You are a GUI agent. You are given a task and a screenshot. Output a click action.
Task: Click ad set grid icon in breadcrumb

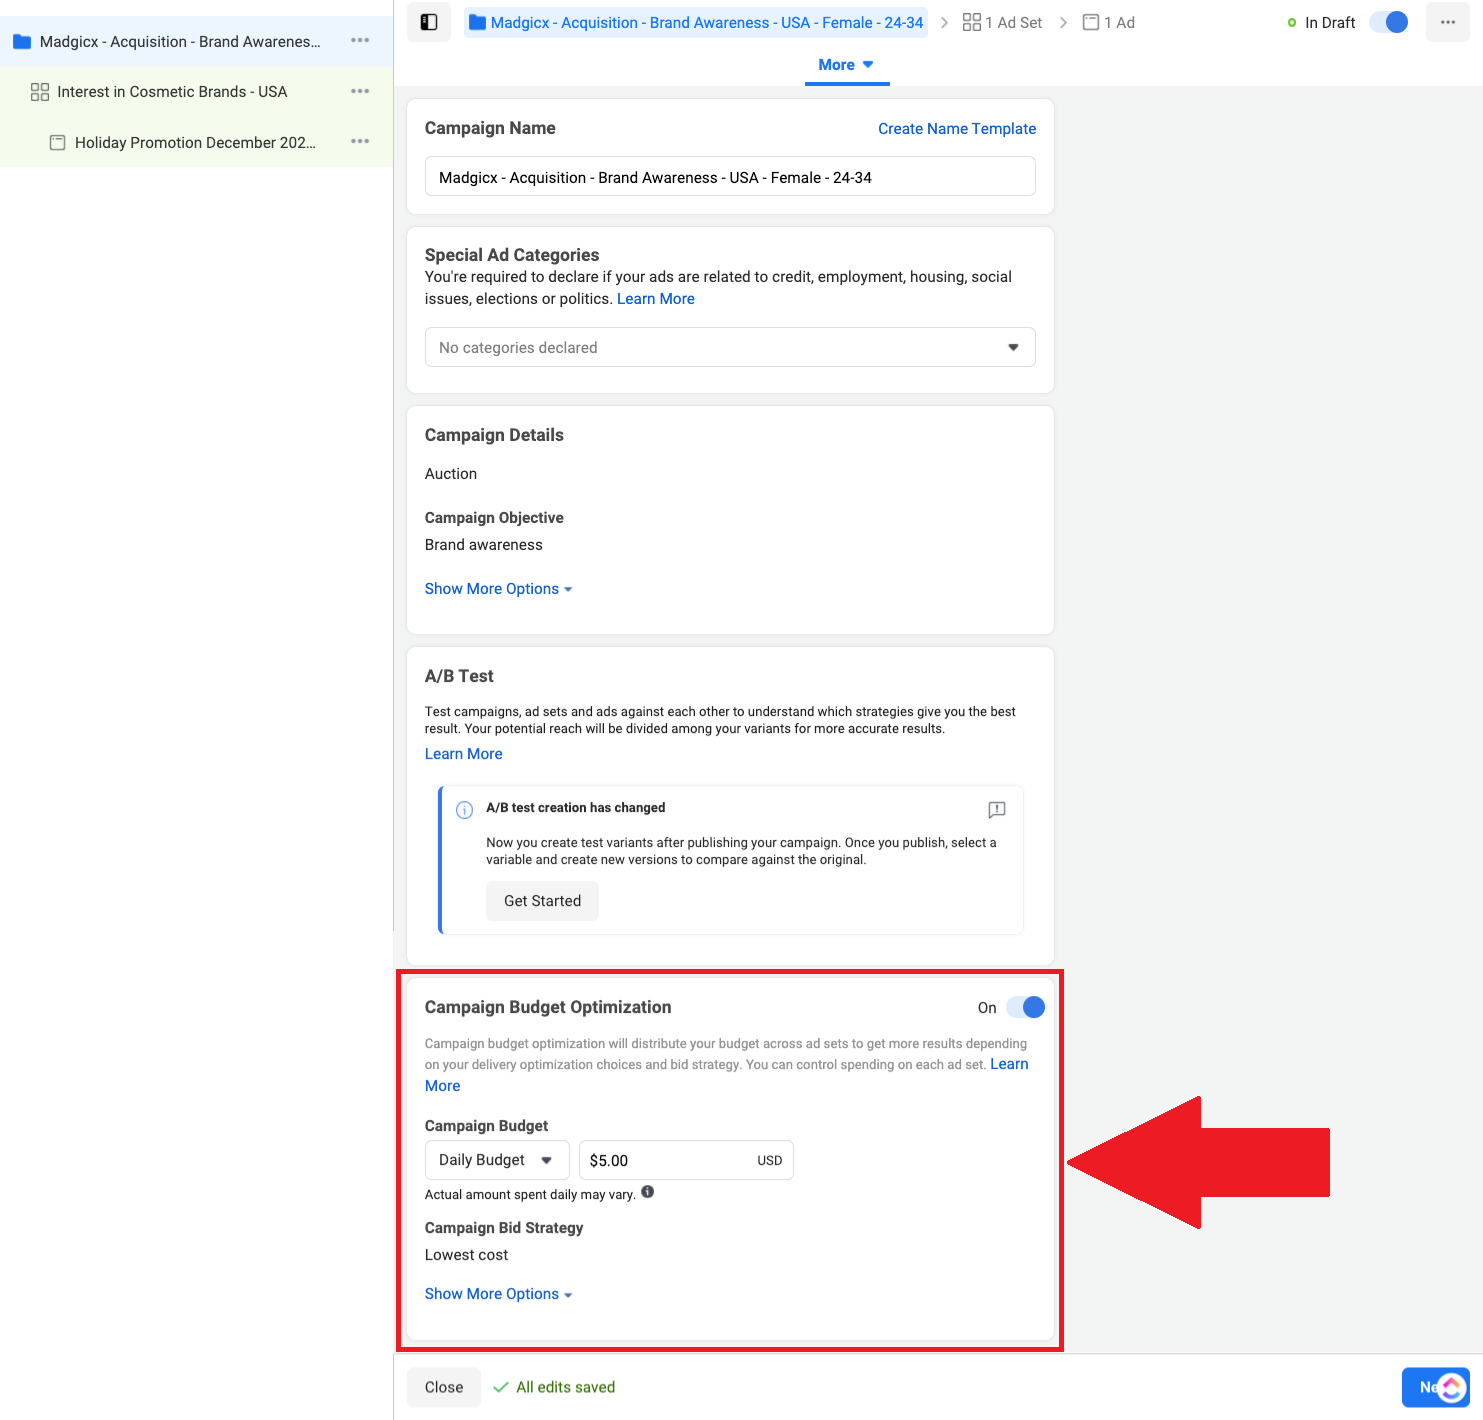971,22
